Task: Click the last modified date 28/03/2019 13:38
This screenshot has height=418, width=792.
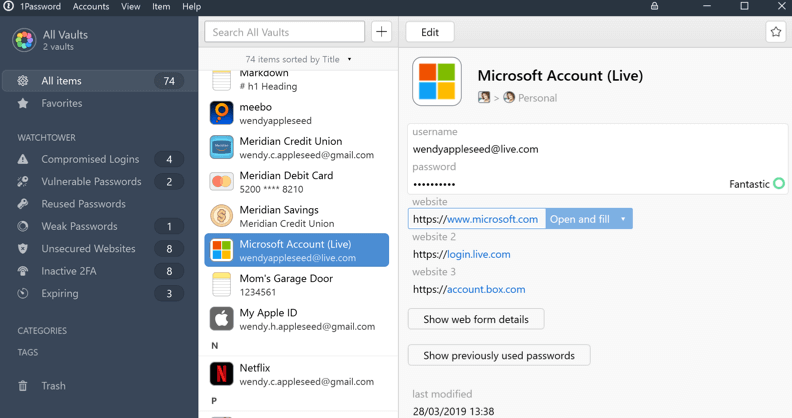Action: (453, 411)
